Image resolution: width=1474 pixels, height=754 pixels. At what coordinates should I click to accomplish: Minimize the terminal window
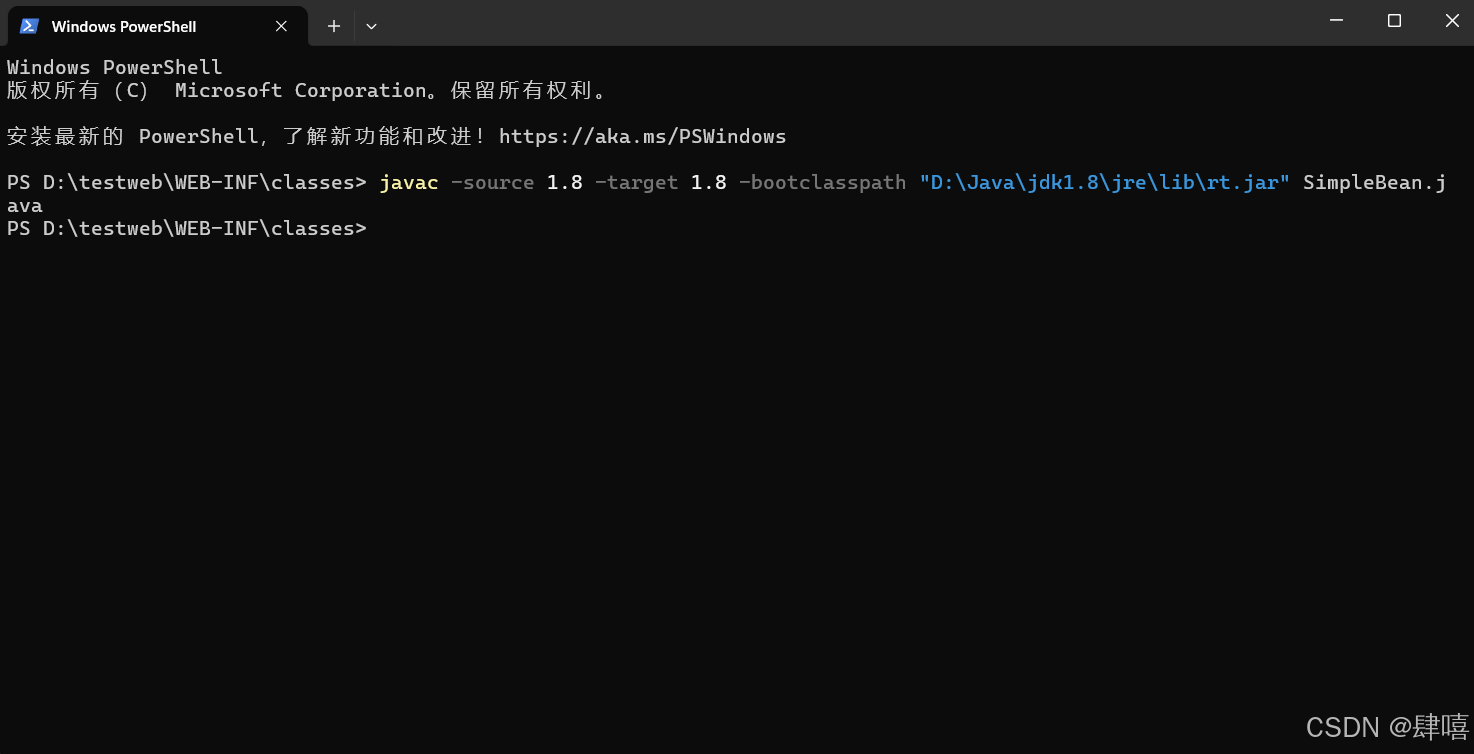tap(1336, 20)
